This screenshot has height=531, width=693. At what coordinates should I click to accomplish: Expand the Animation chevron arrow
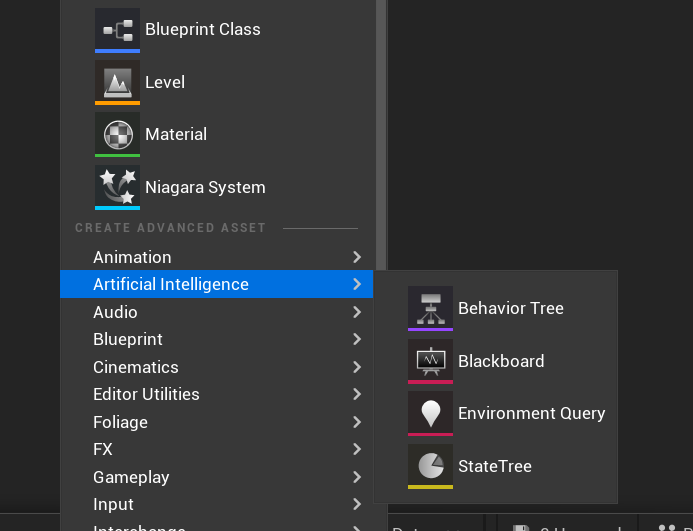click(357, 257)
